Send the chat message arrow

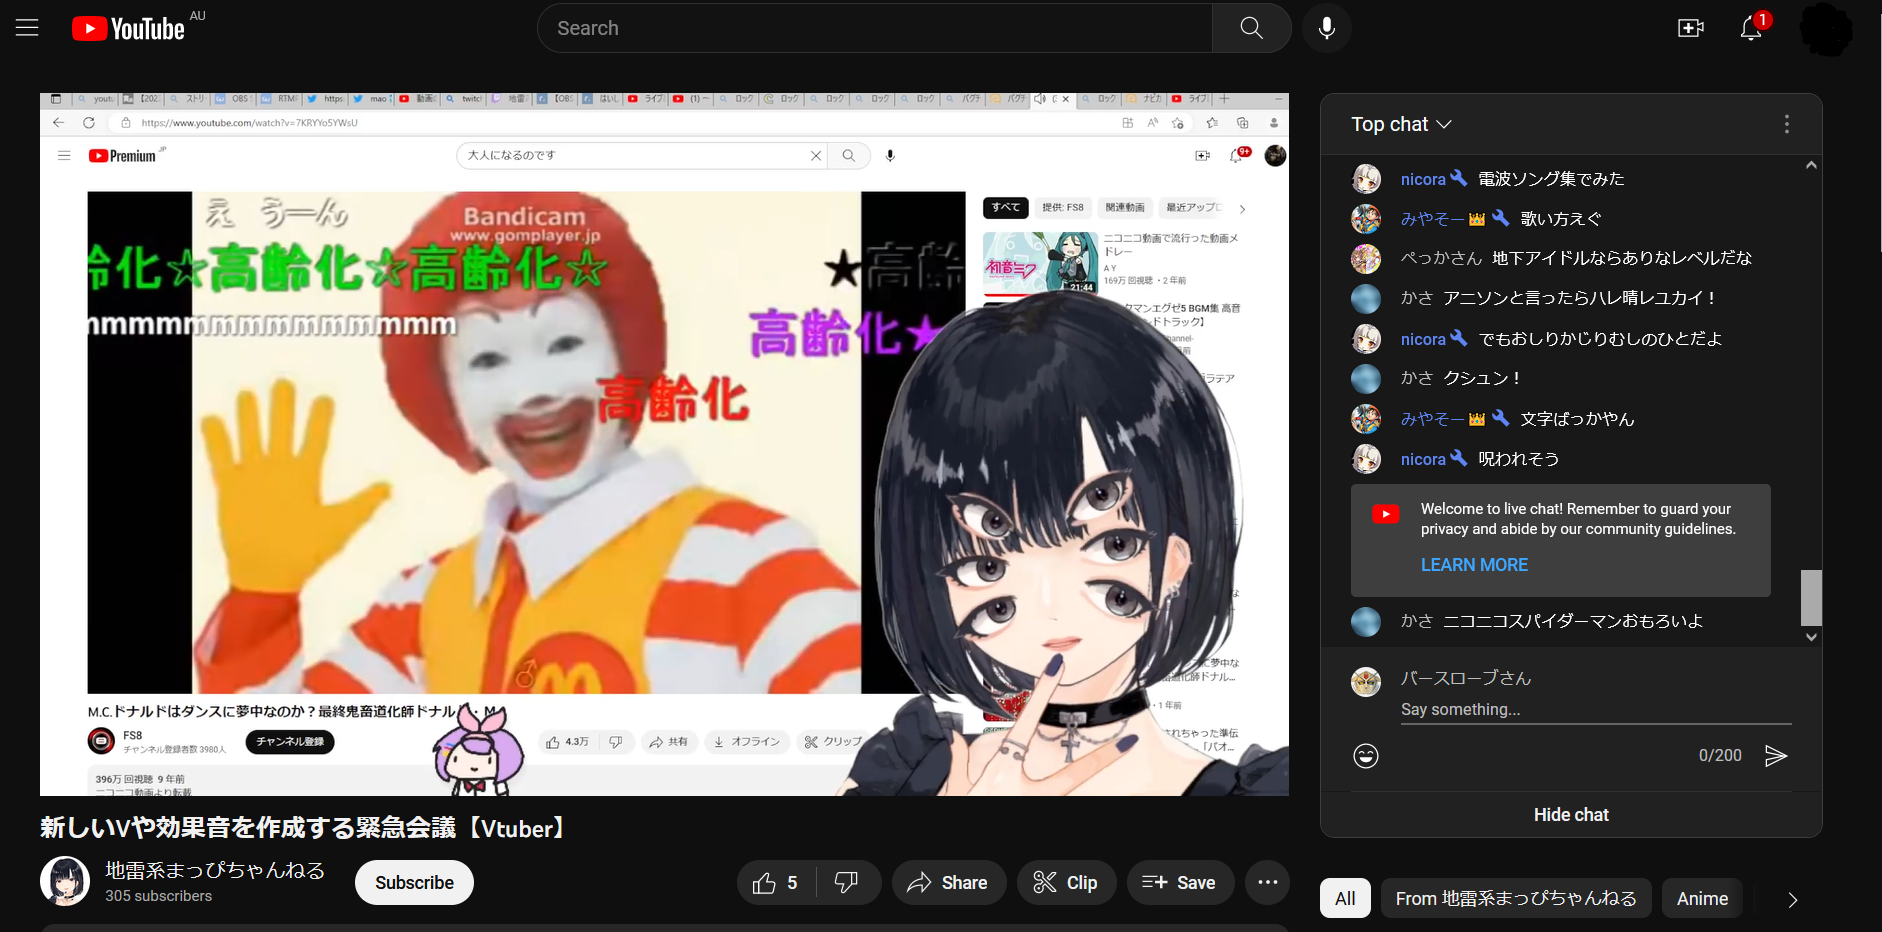(1776, 755)
